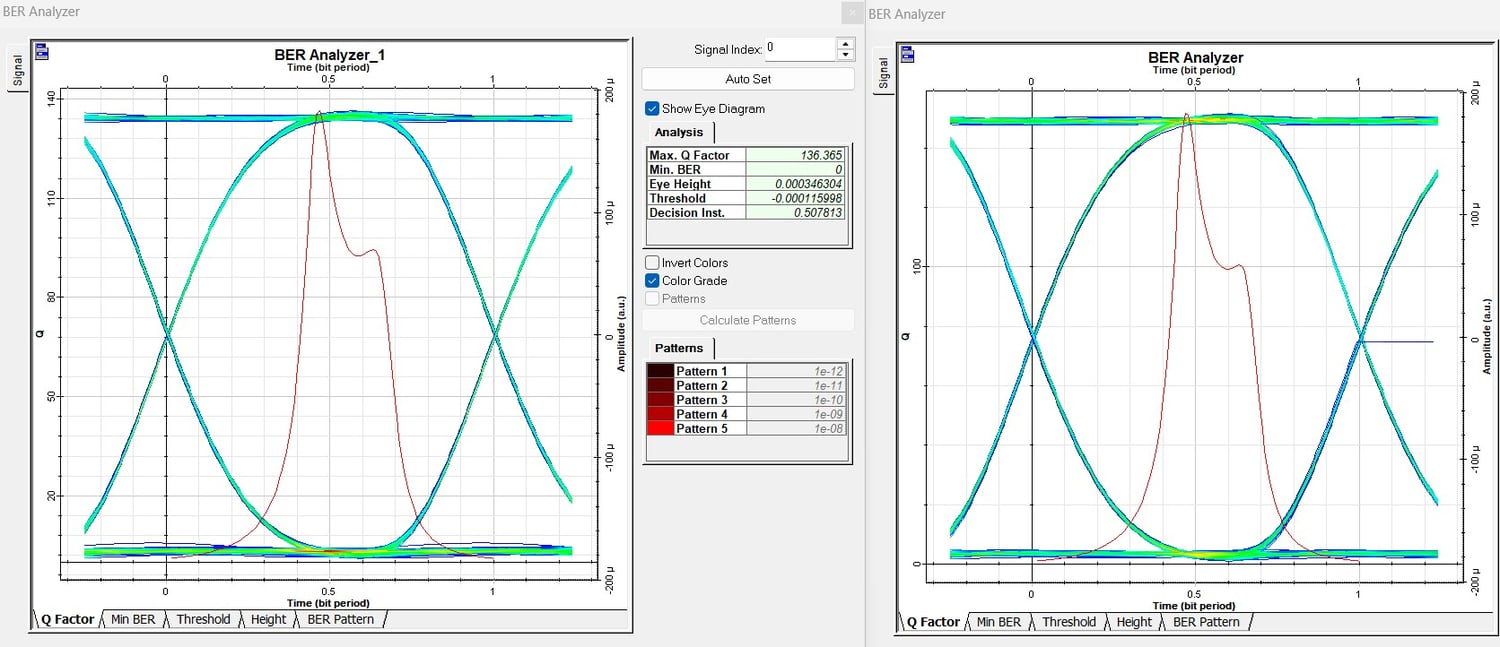Screen dimensions: 1500x647
Task: Open the Patterns tab header
Action: click(x=679, y=348)
